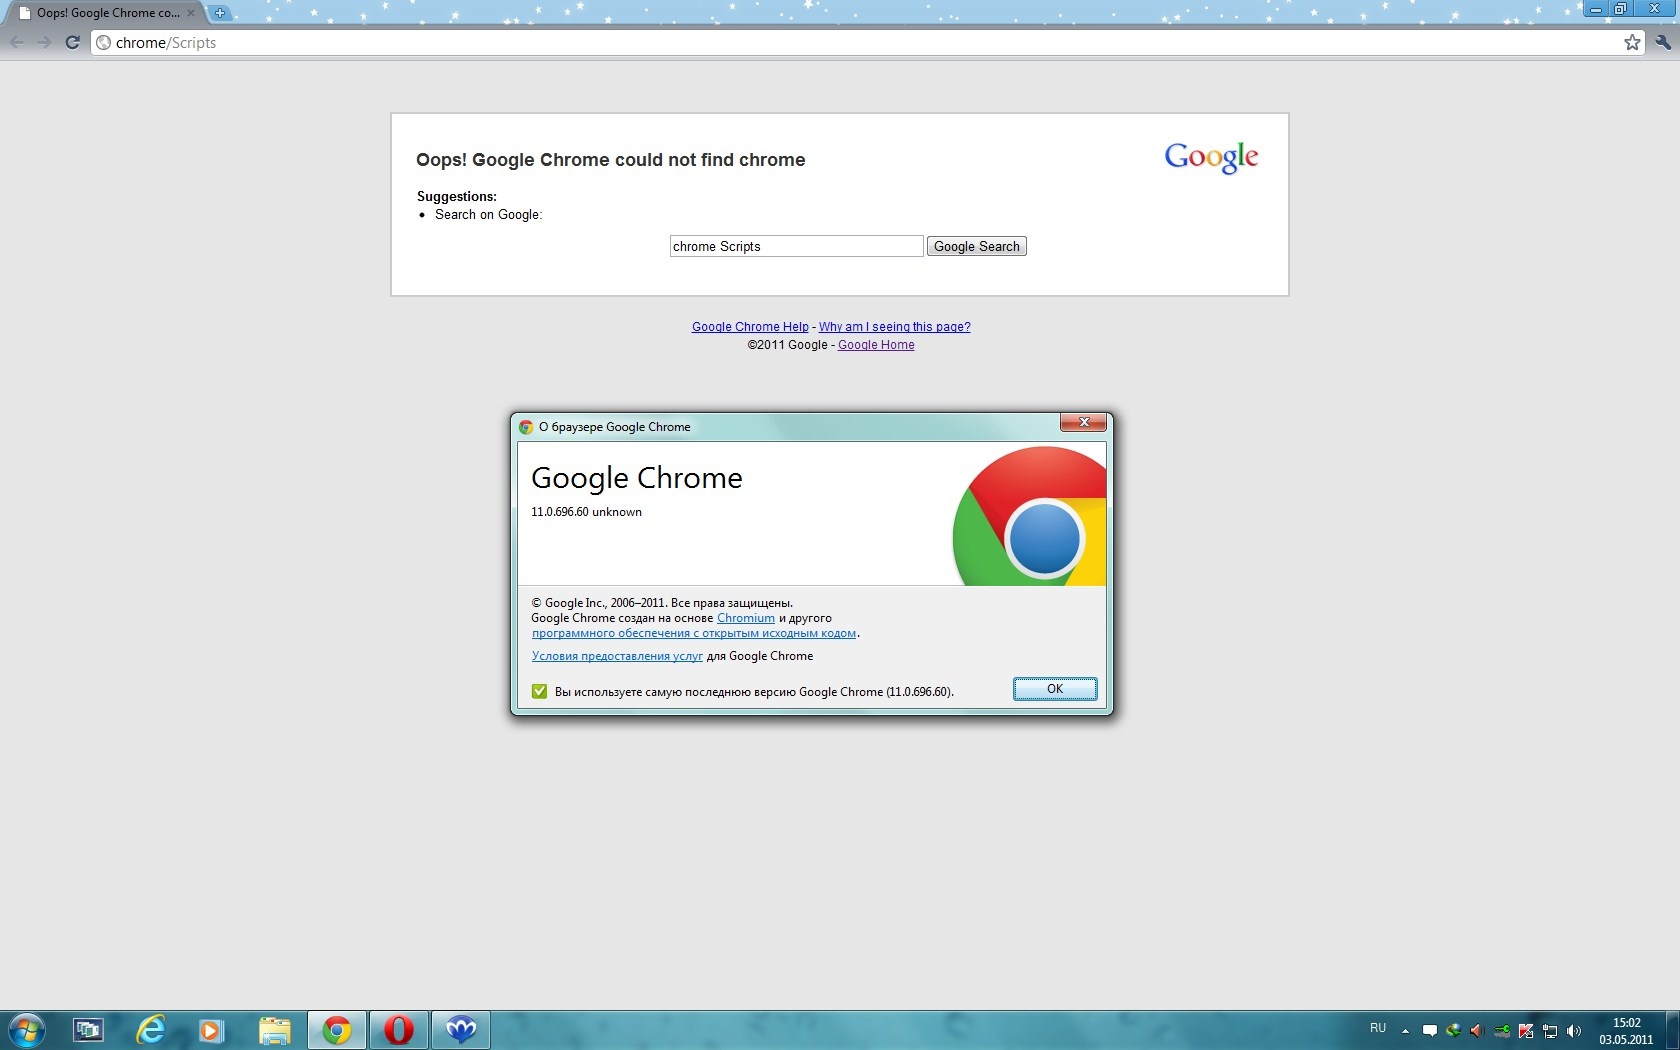Click the Google logo on error page

tap(1211, 157)
